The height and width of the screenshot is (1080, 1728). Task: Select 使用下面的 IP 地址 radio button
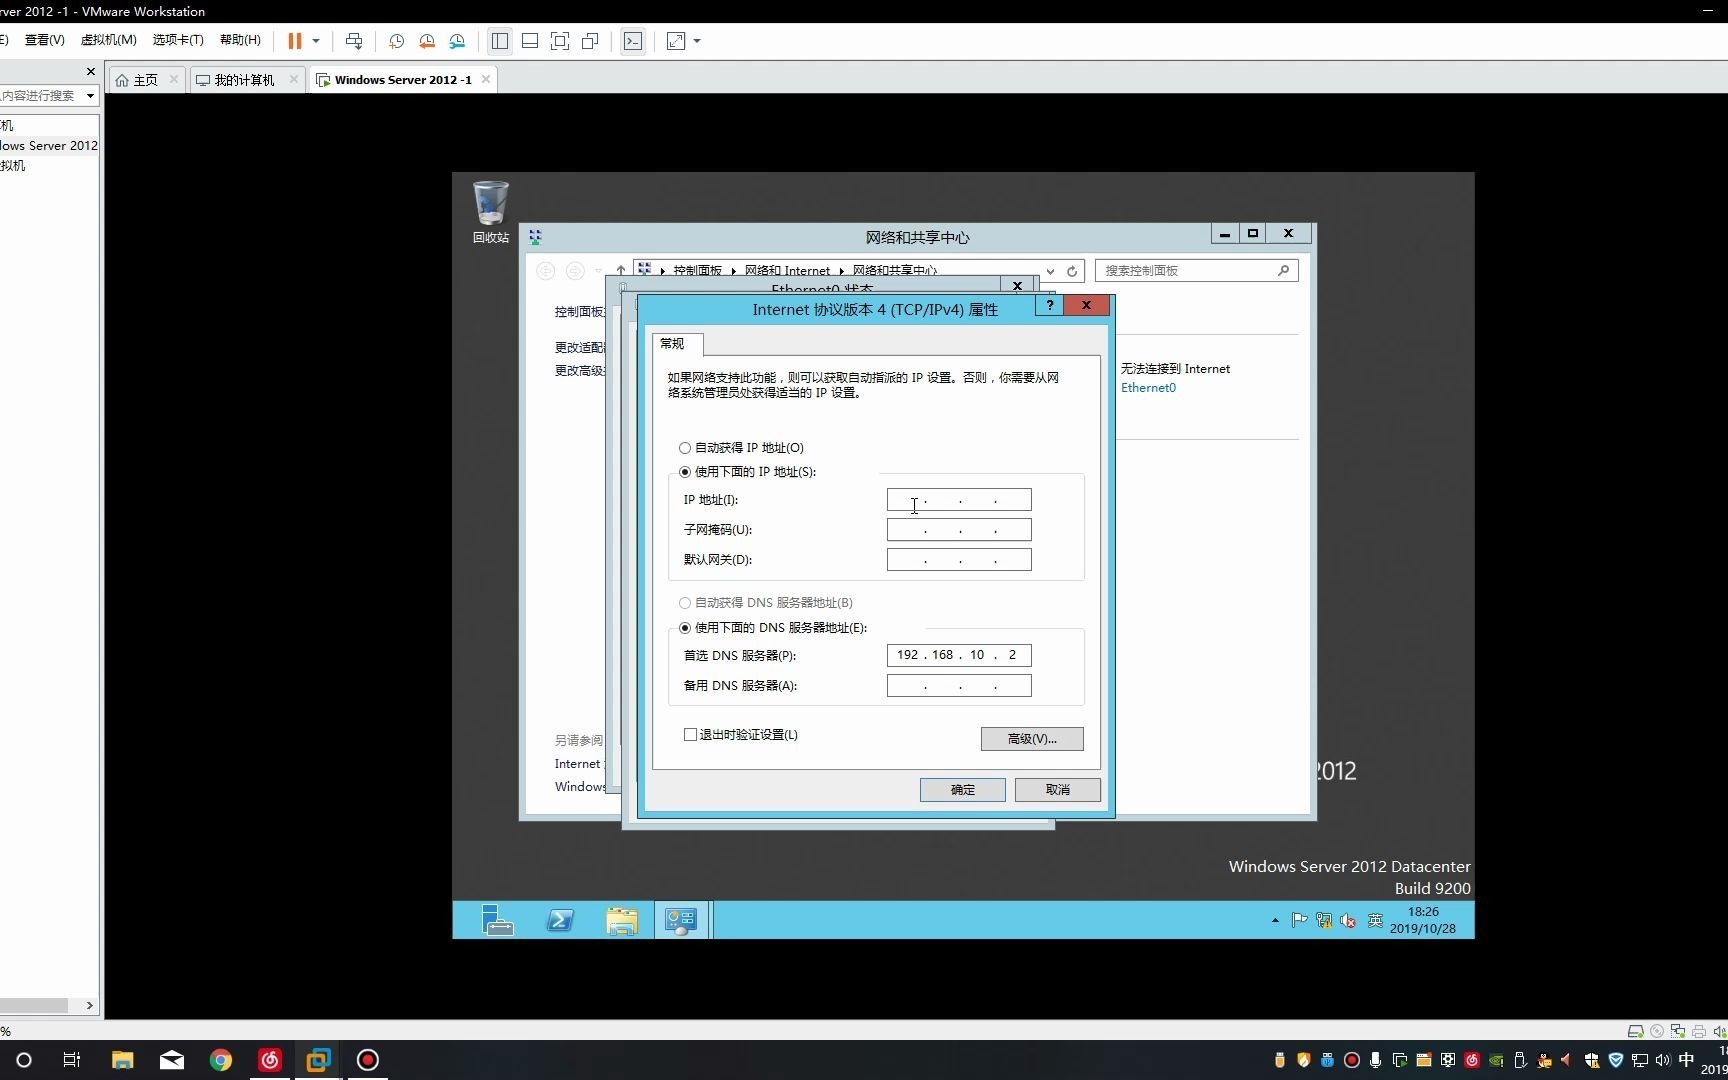pyautogui.click(x=685, y=472)
